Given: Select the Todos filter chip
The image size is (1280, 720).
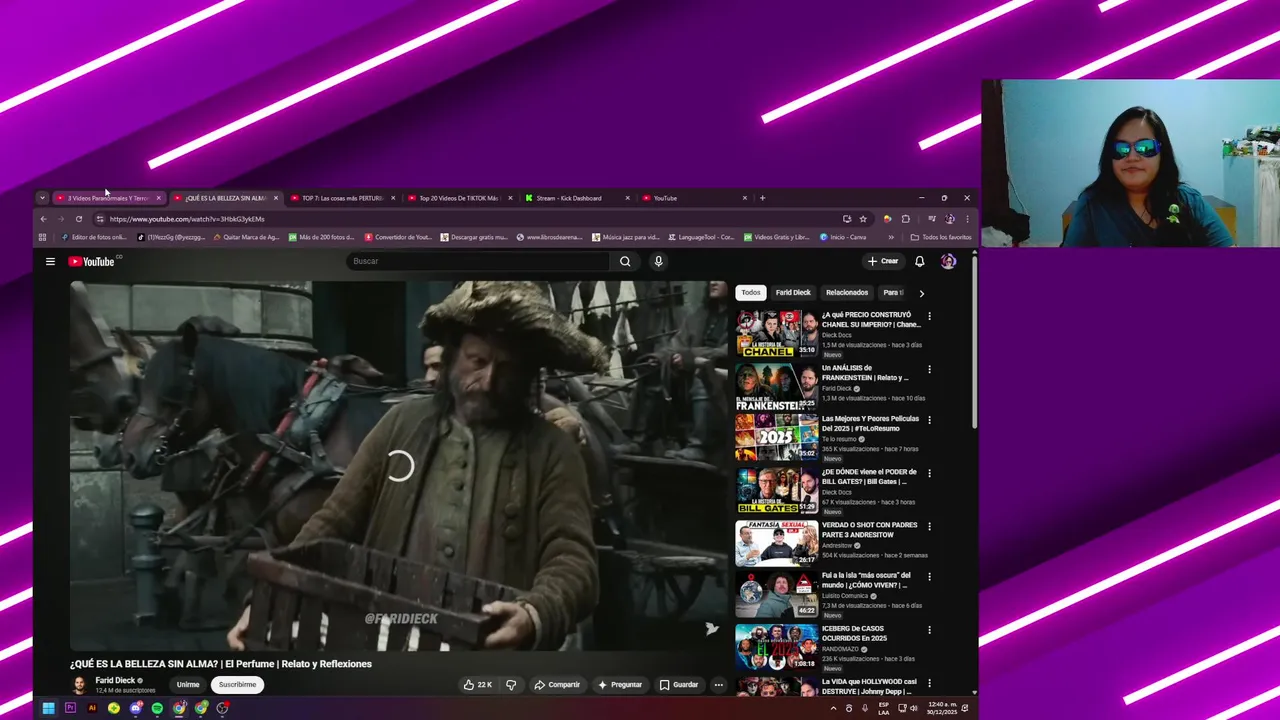Looking at the screenshot, I should (x=751, y=293).
